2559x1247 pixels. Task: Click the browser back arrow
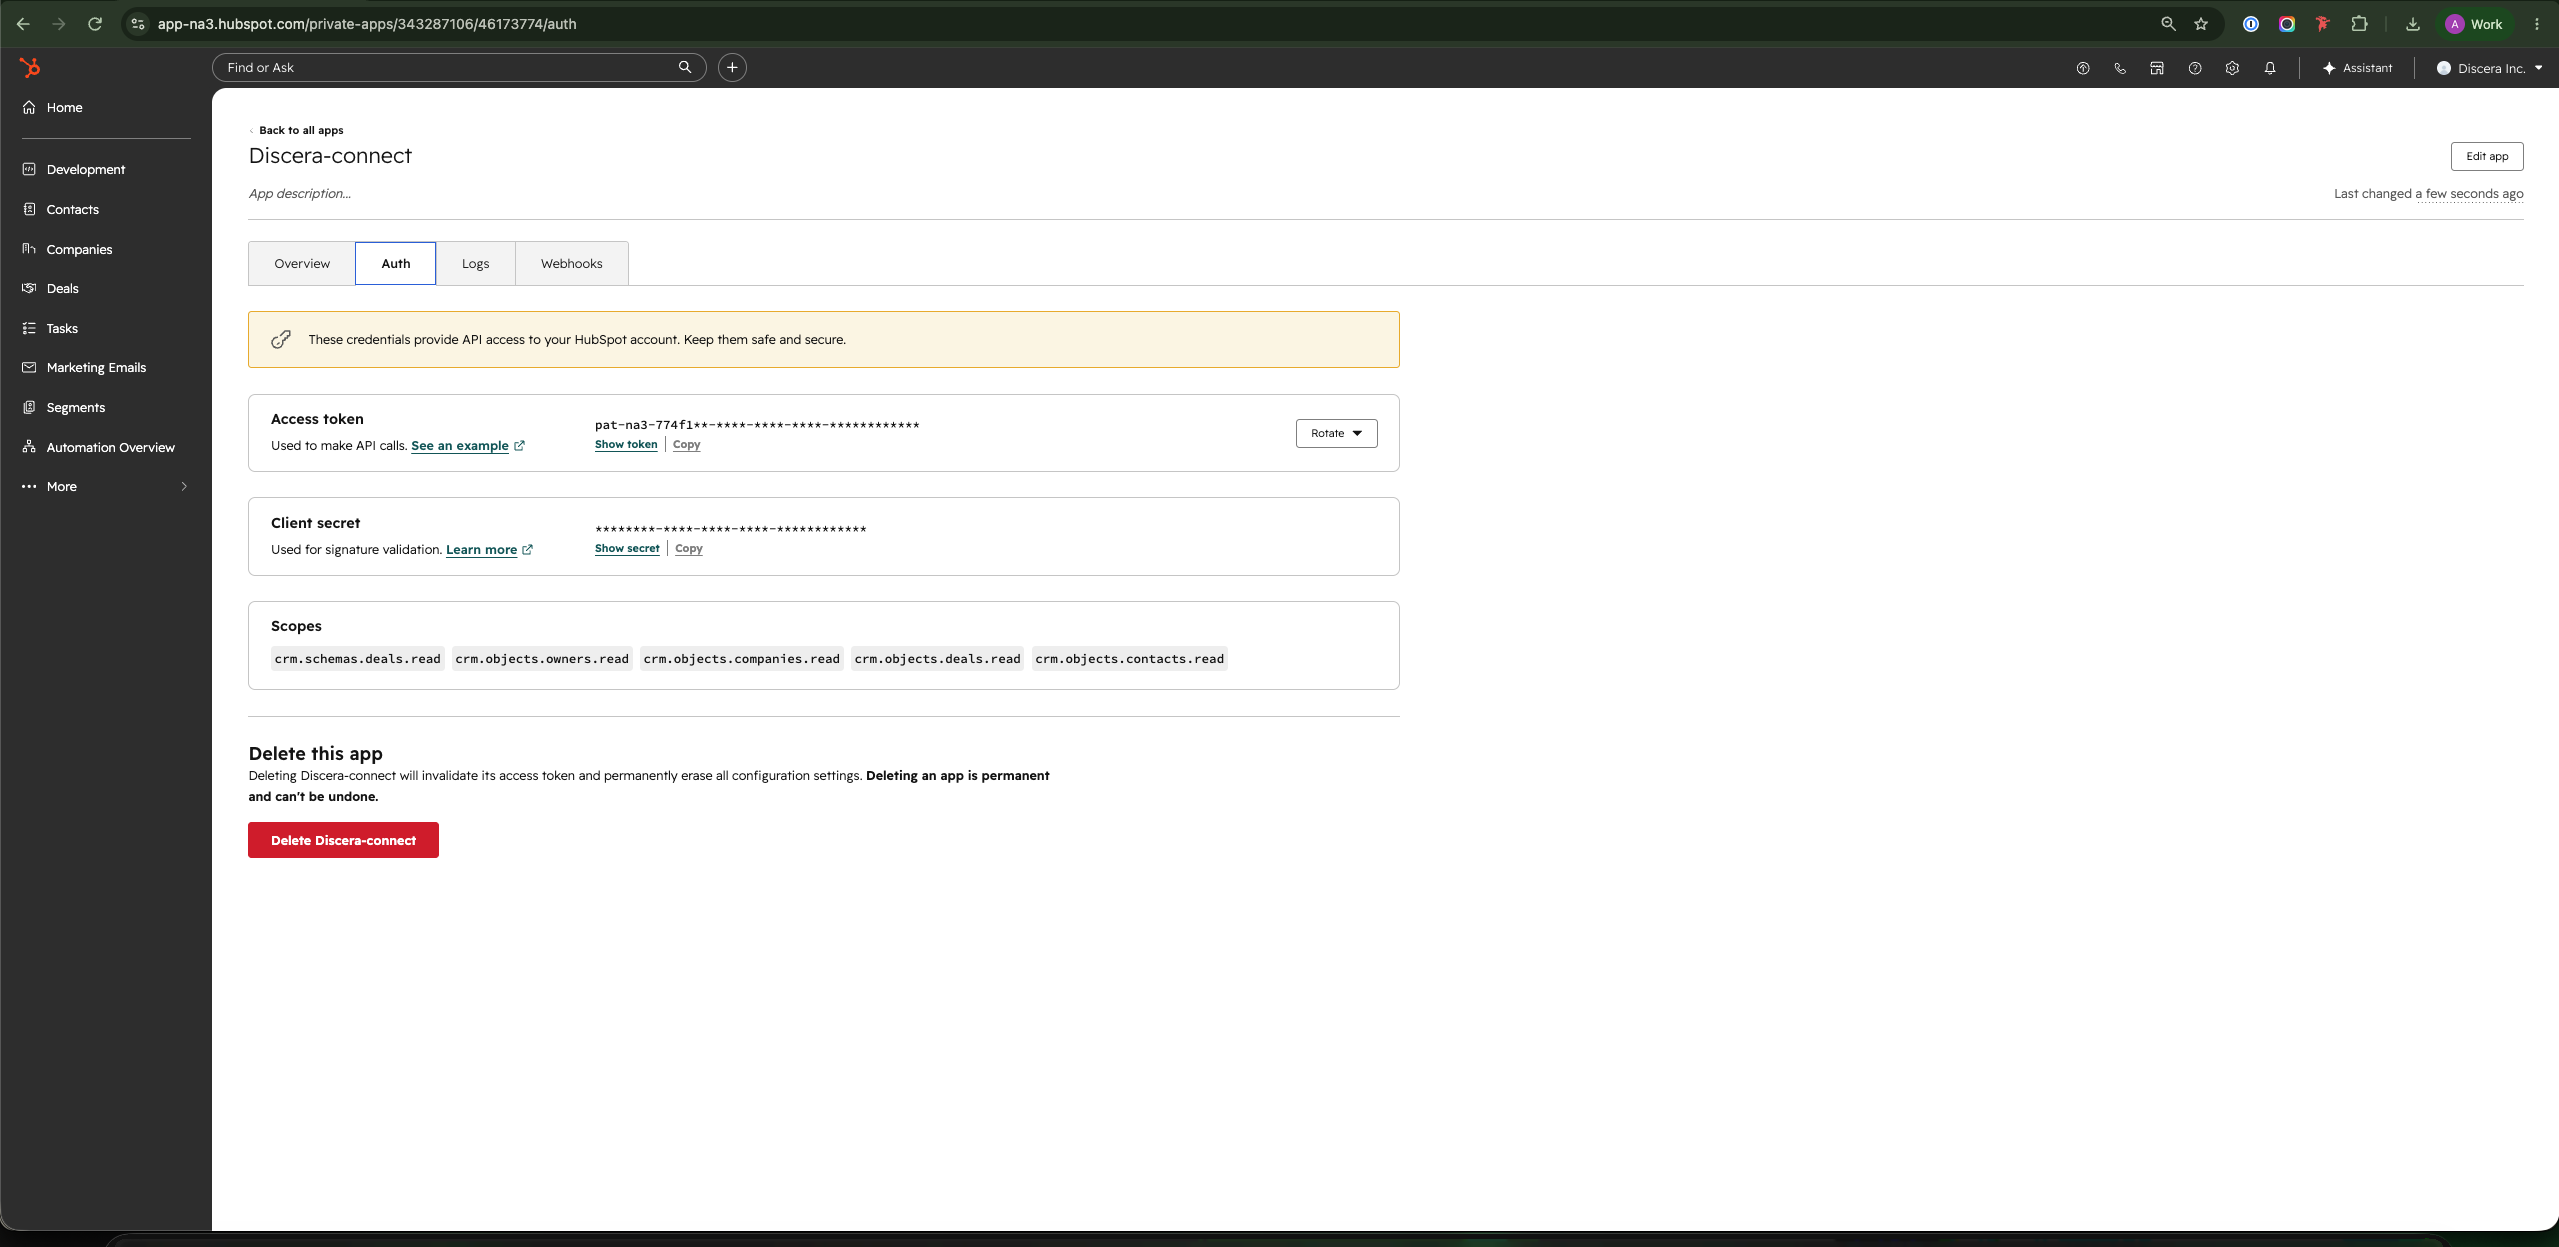point(23,24)
